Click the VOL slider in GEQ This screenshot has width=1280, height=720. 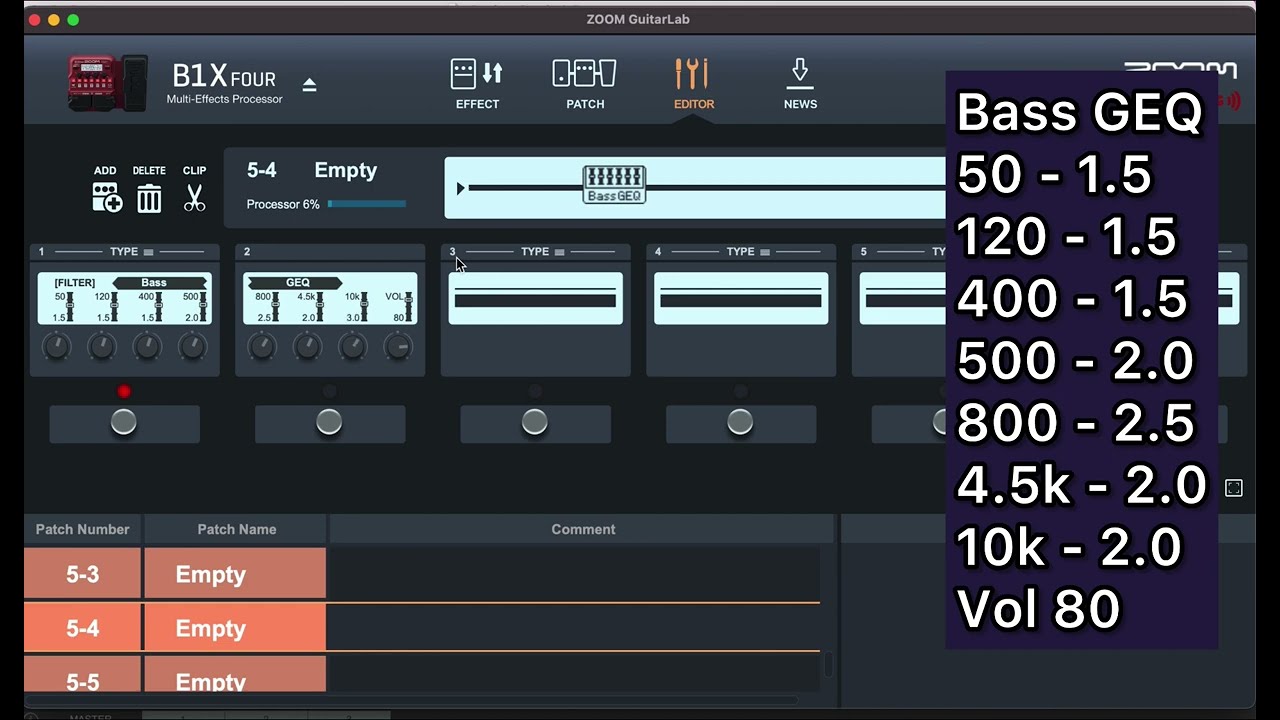(408, 305)
